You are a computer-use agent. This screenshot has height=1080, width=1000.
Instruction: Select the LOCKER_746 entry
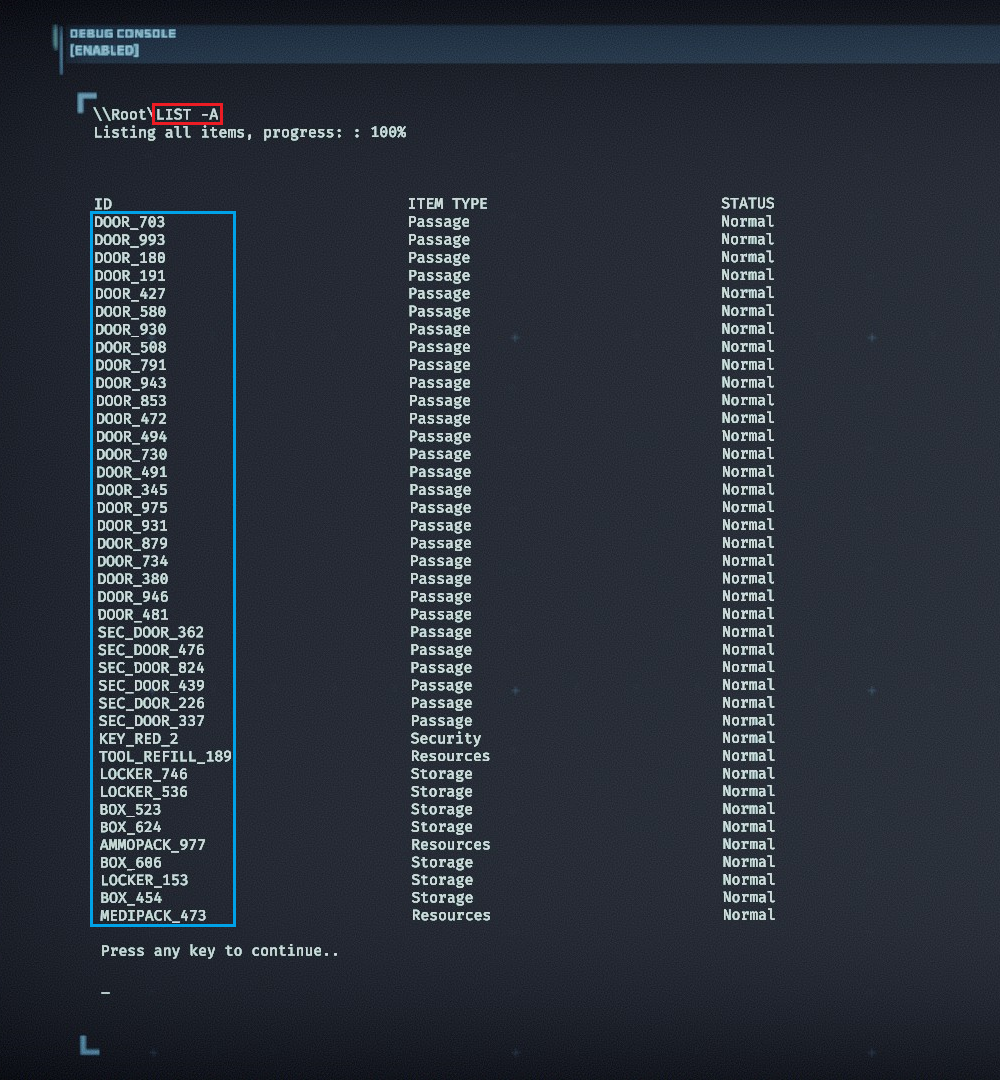pos(143,774)
